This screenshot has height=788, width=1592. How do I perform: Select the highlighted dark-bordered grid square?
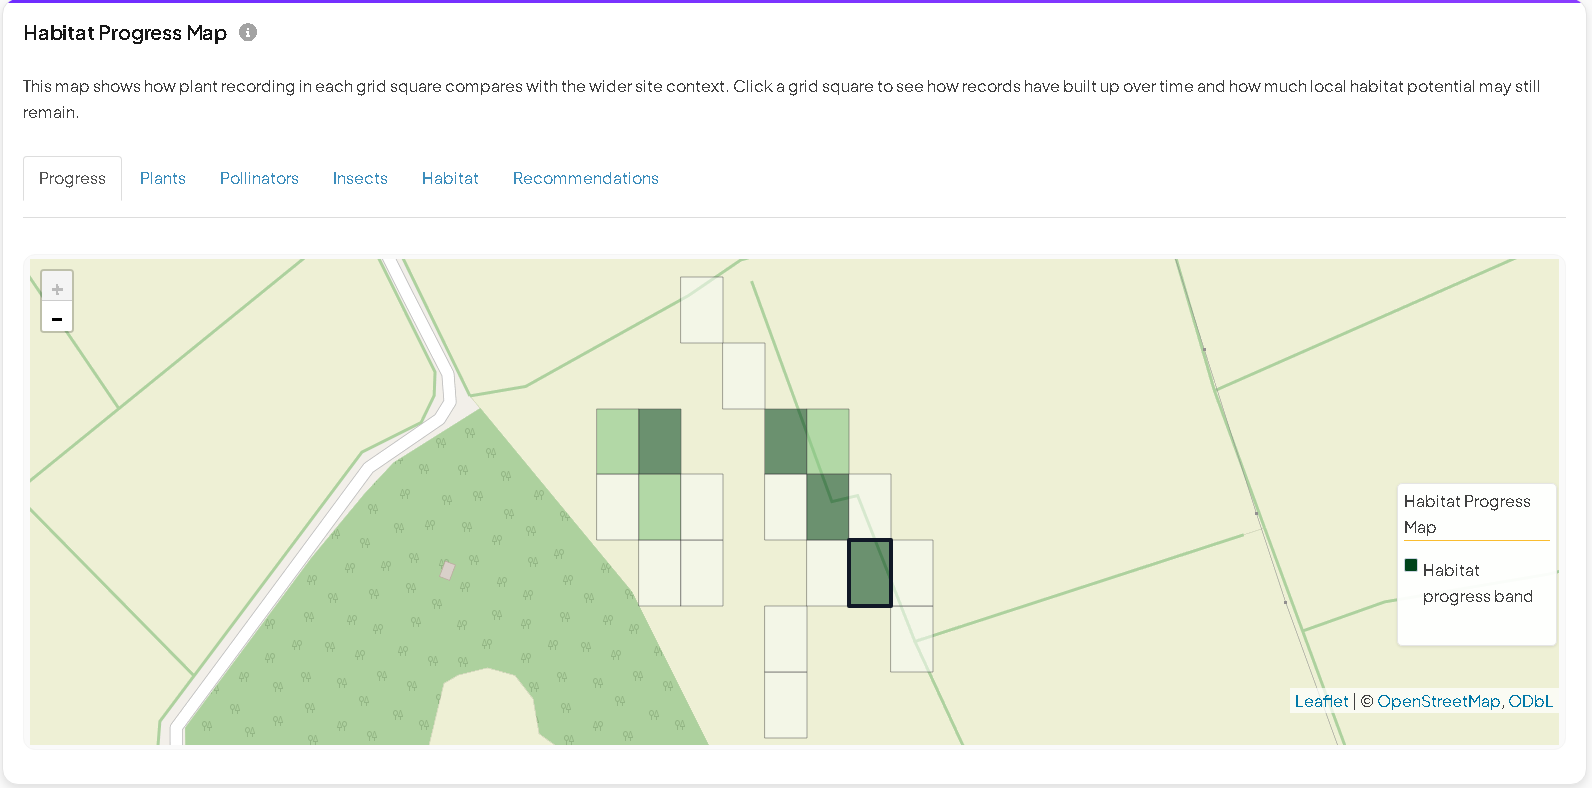870,573
